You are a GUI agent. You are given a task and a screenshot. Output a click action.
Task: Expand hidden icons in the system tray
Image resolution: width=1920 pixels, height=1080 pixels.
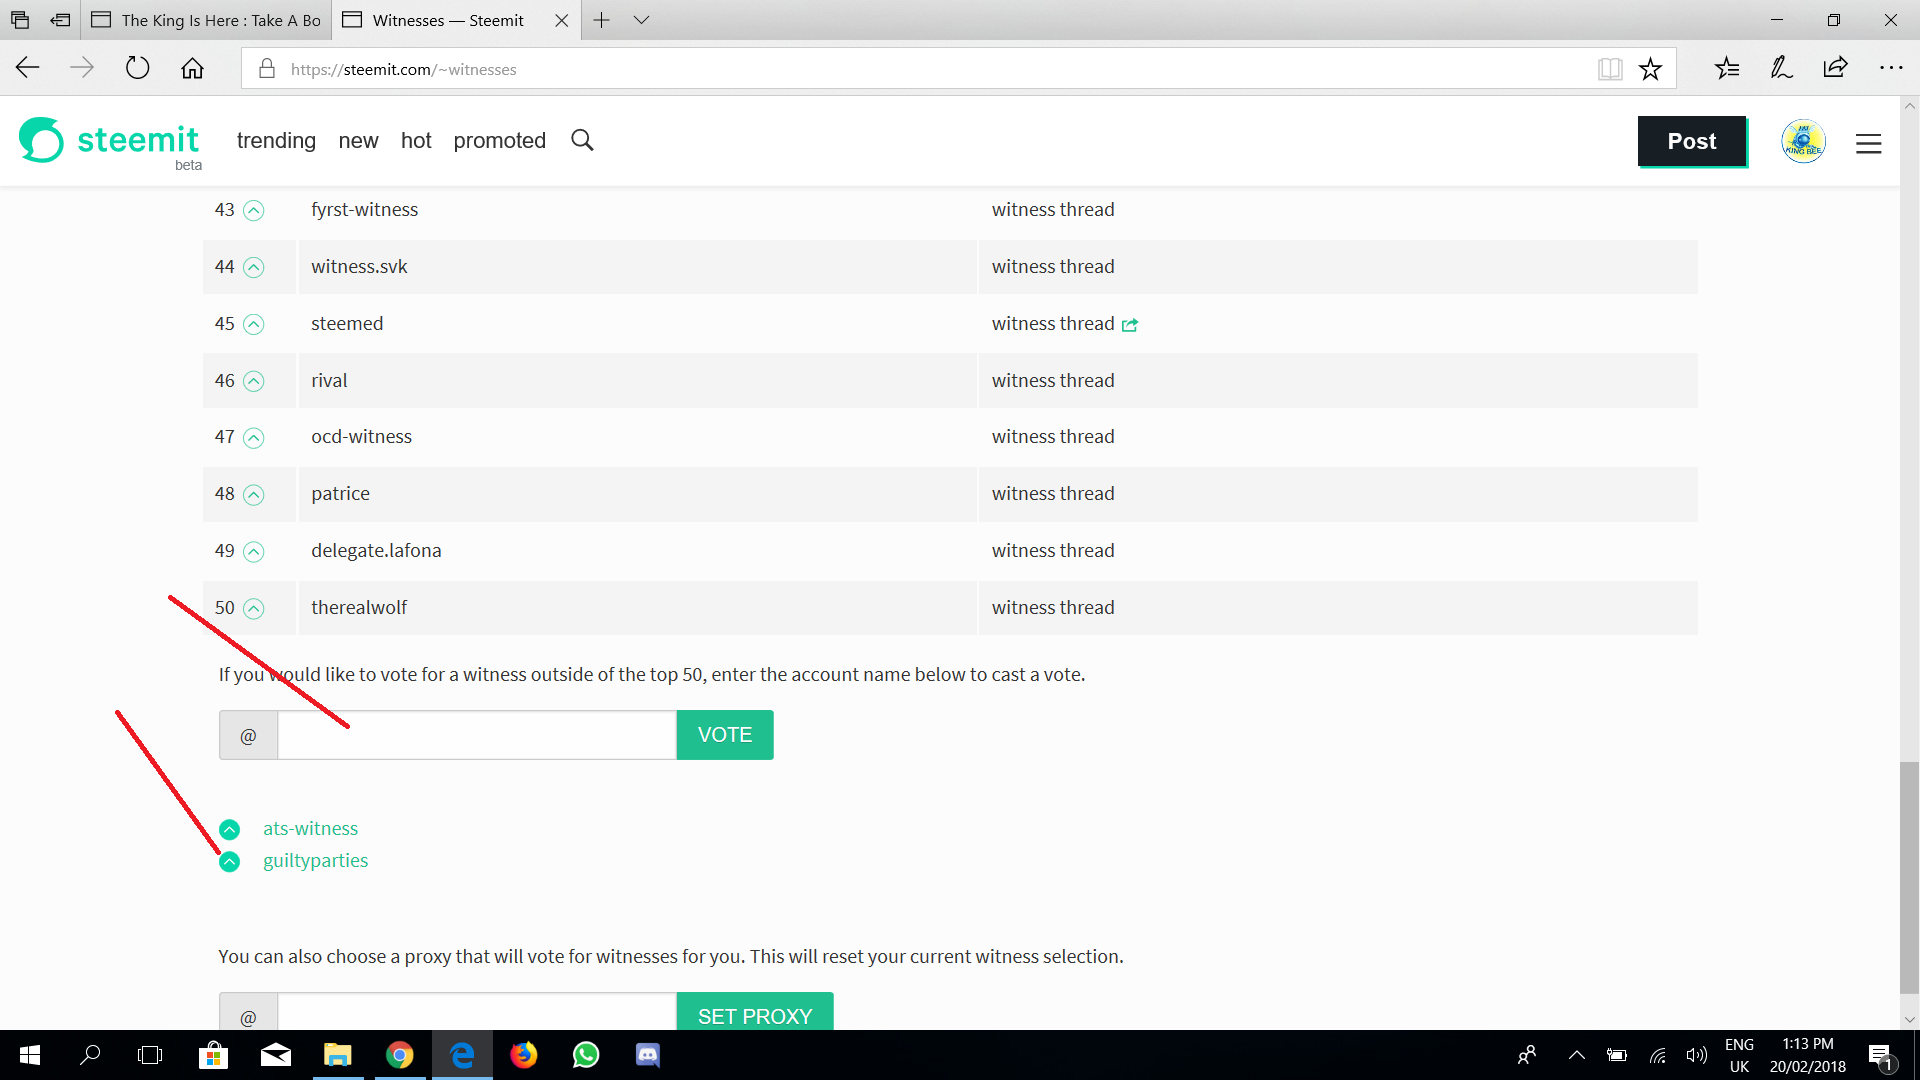1576,1055
